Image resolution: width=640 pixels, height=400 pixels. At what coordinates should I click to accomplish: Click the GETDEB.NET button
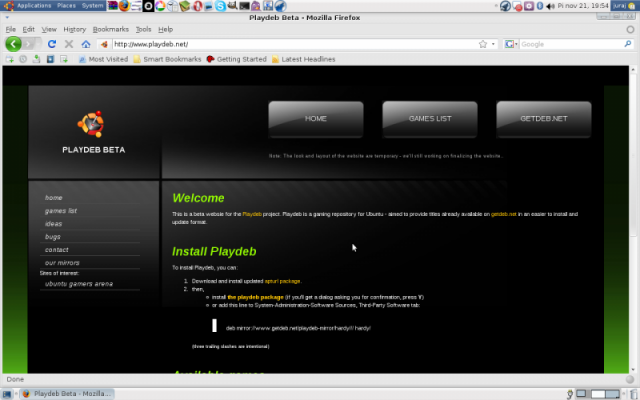(544, 119)
